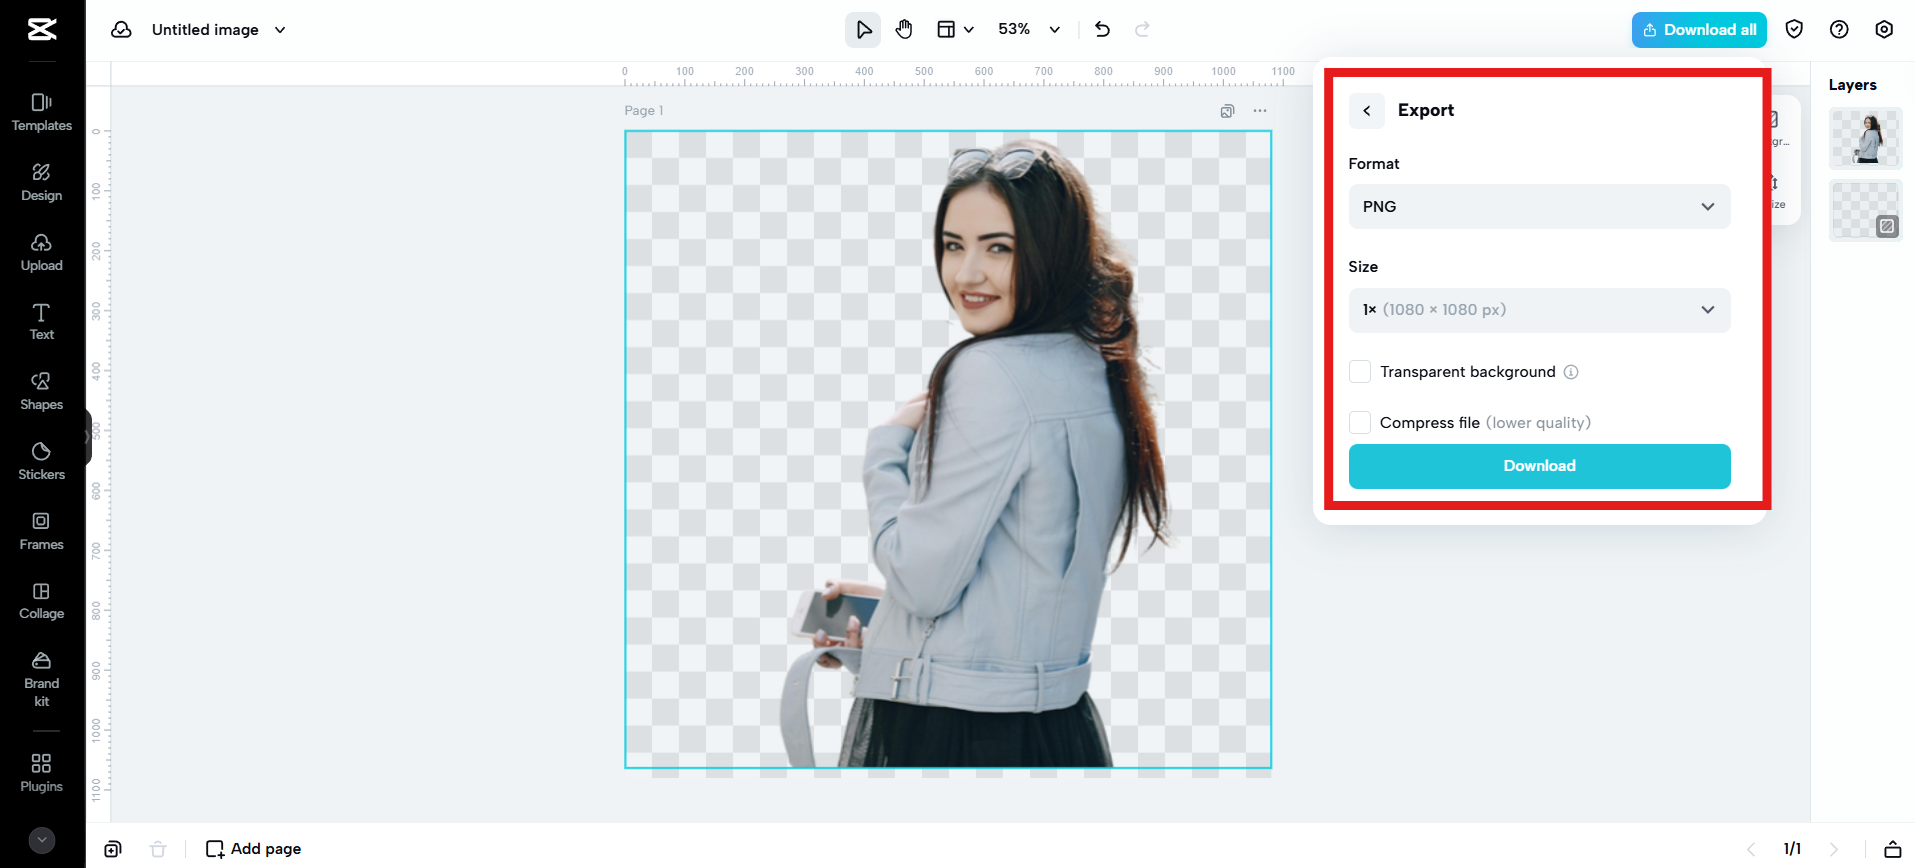Click the teal Download button
Viewport: 1915px width, 868px height.
[1538, 466]
